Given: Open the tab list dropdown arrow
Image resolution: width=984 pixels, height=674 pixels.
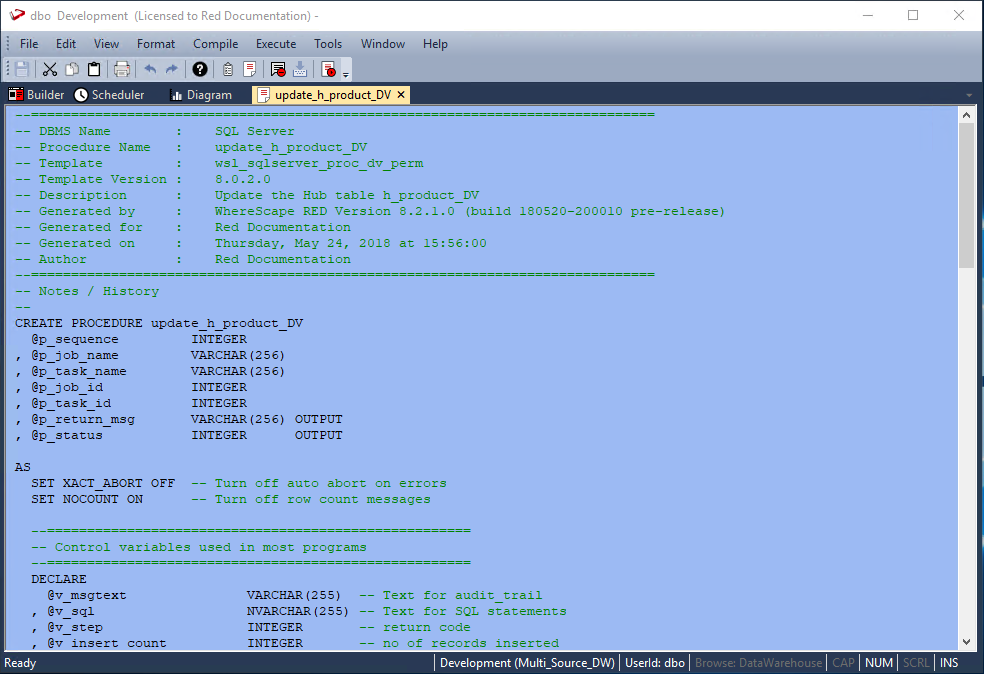Looking at the screenshot, I should point(969,95).
